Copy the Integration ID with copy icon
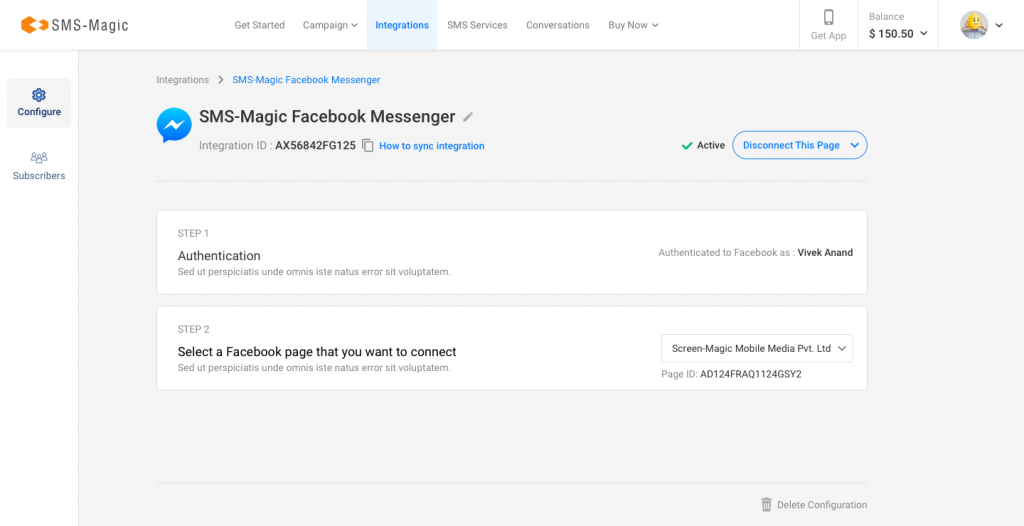Image resolution: width=1024 pixels, height=526 pixels. (368, 146)
